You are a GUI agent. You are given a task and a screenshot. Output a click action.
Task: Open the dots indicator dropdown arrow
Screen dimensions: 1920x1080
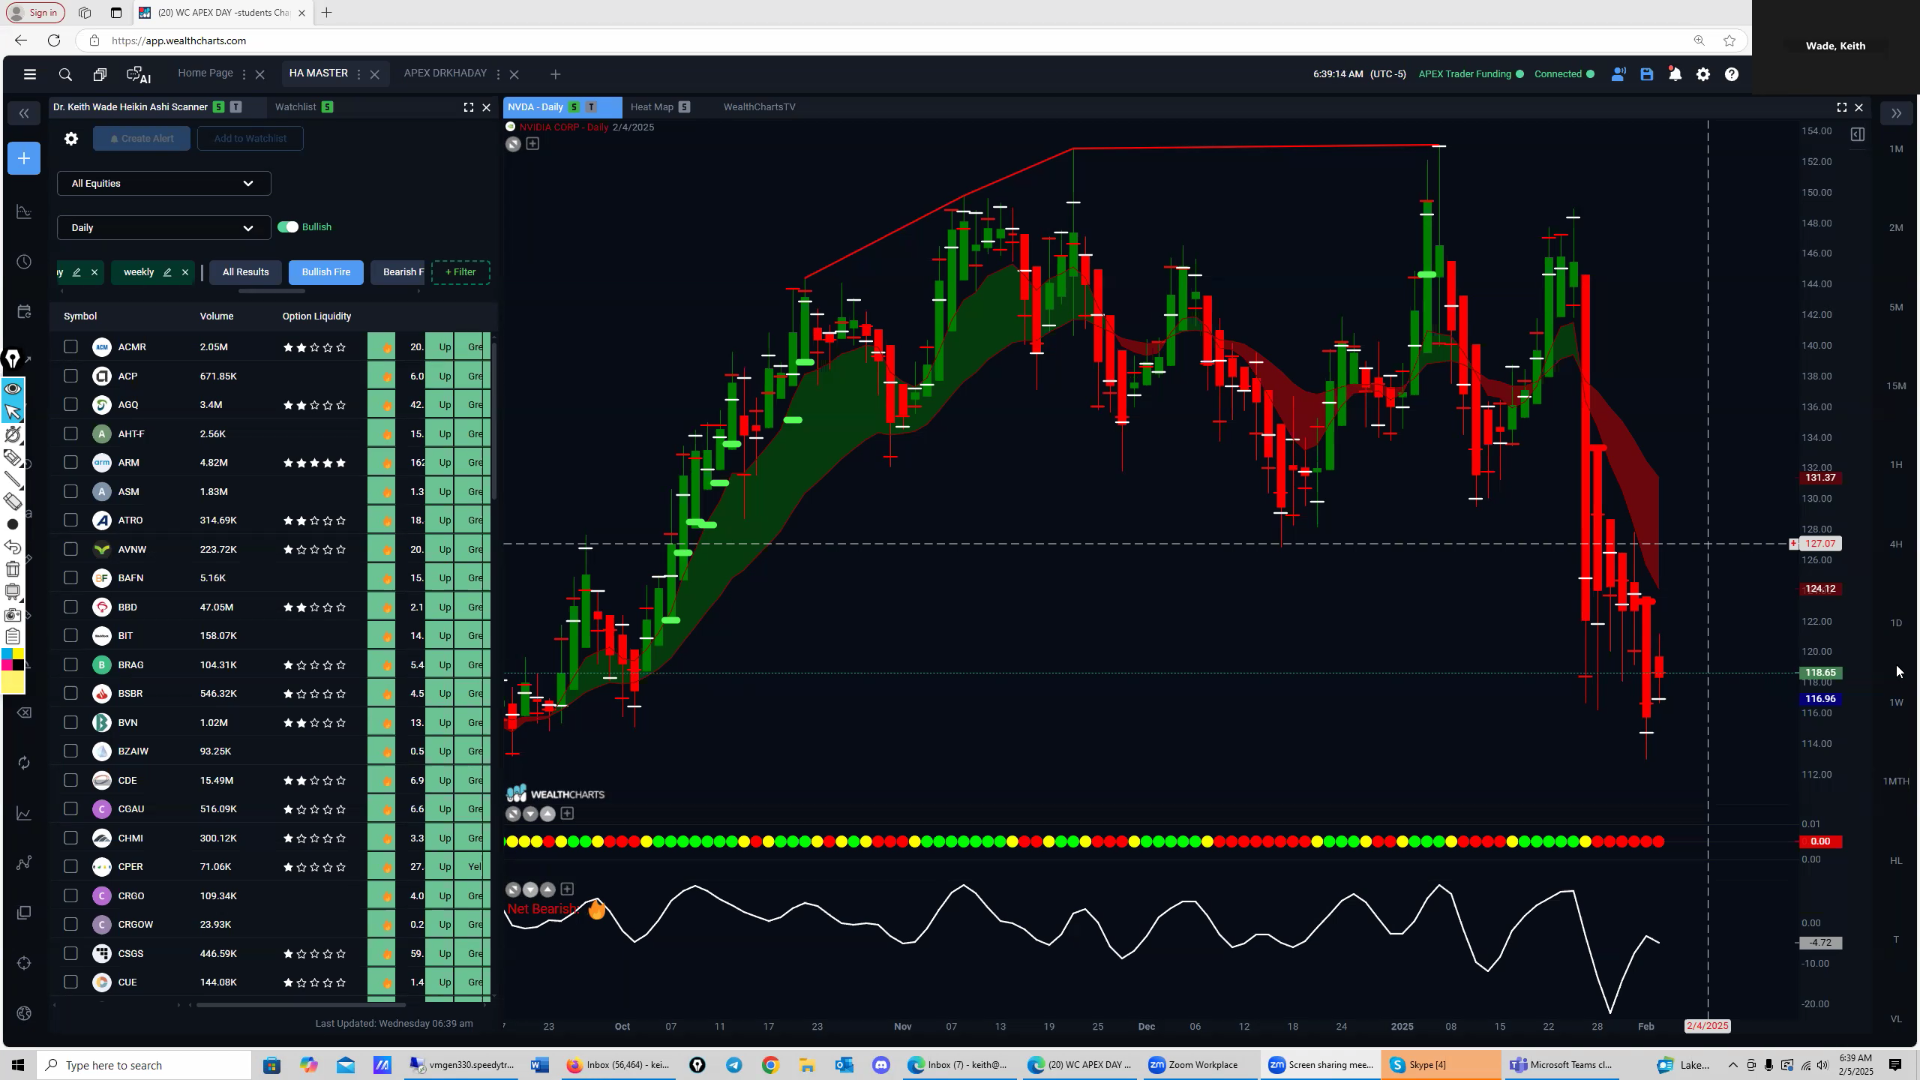point(531,814)
